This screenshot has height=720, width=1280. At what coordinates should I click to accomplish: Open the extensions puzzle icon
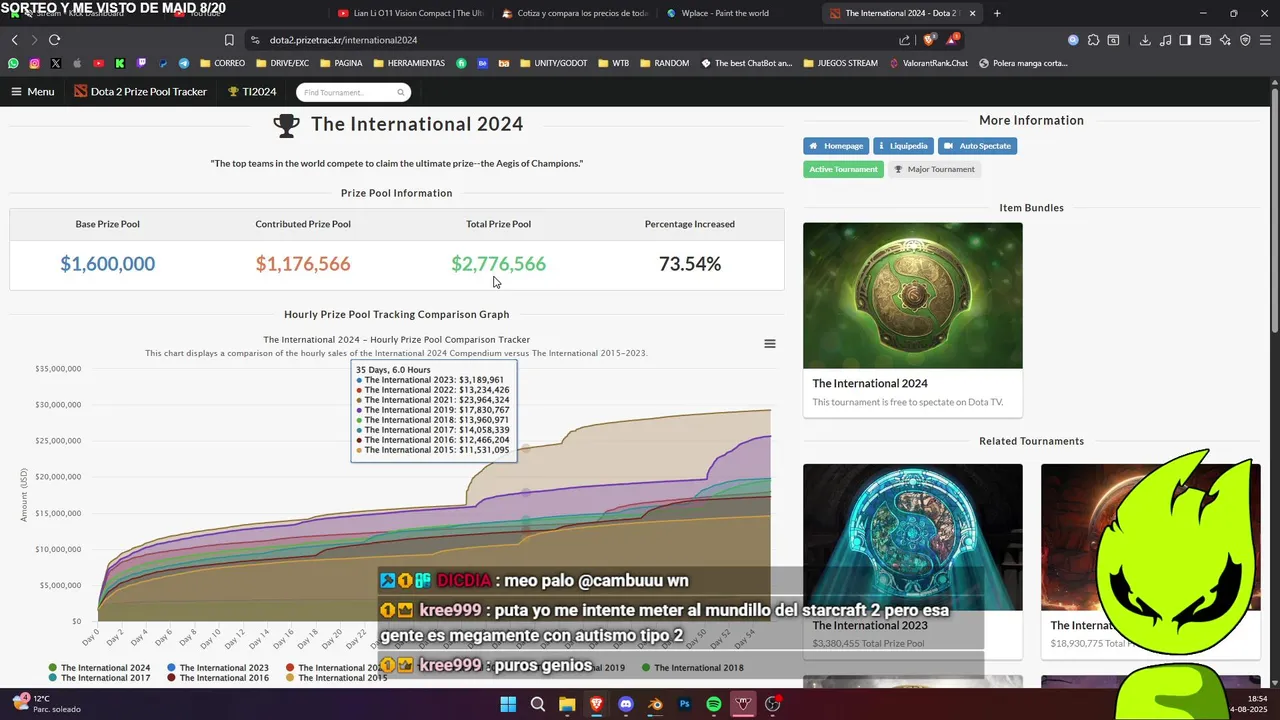point(1093,40)
